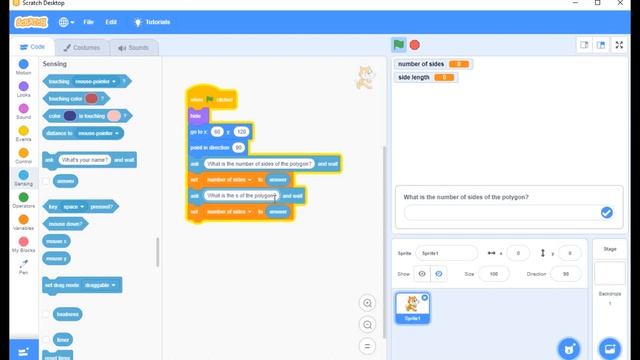The width and height of the screenshot is (640, 360).
Task: Select the touching color red swatch
Action: [91, 99]
